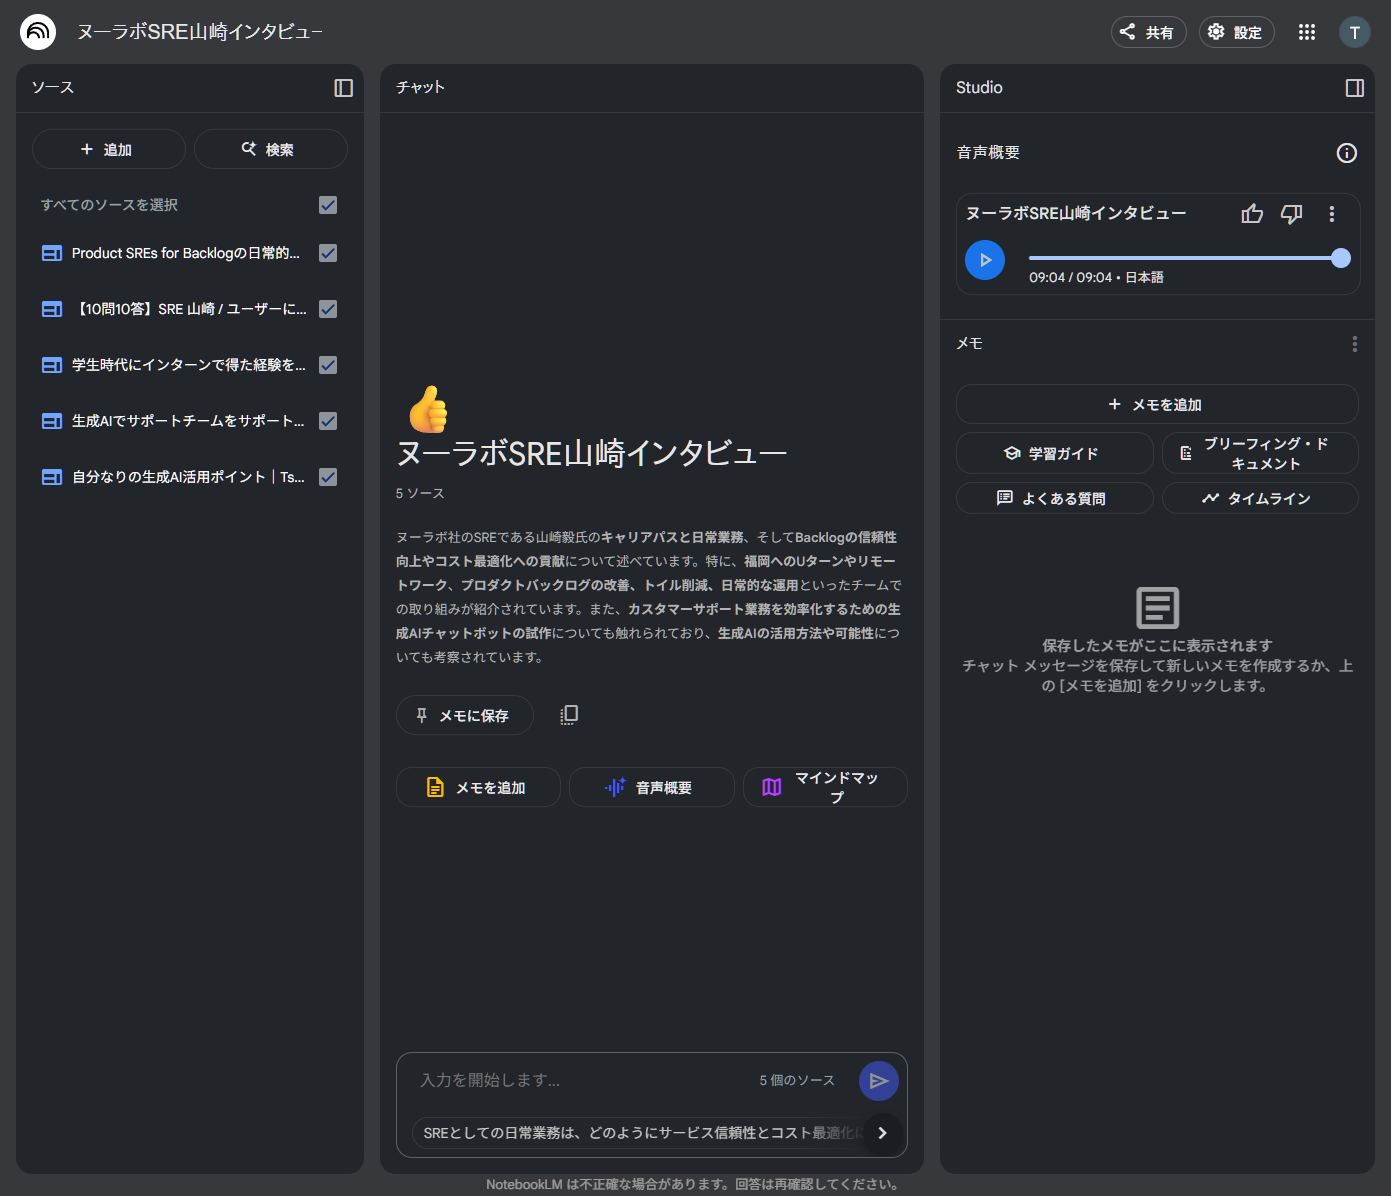Image resolution: width=1391 pixels, height=1196 pixels.
Task: Add a new source with 追加
Action: [108, 148]
